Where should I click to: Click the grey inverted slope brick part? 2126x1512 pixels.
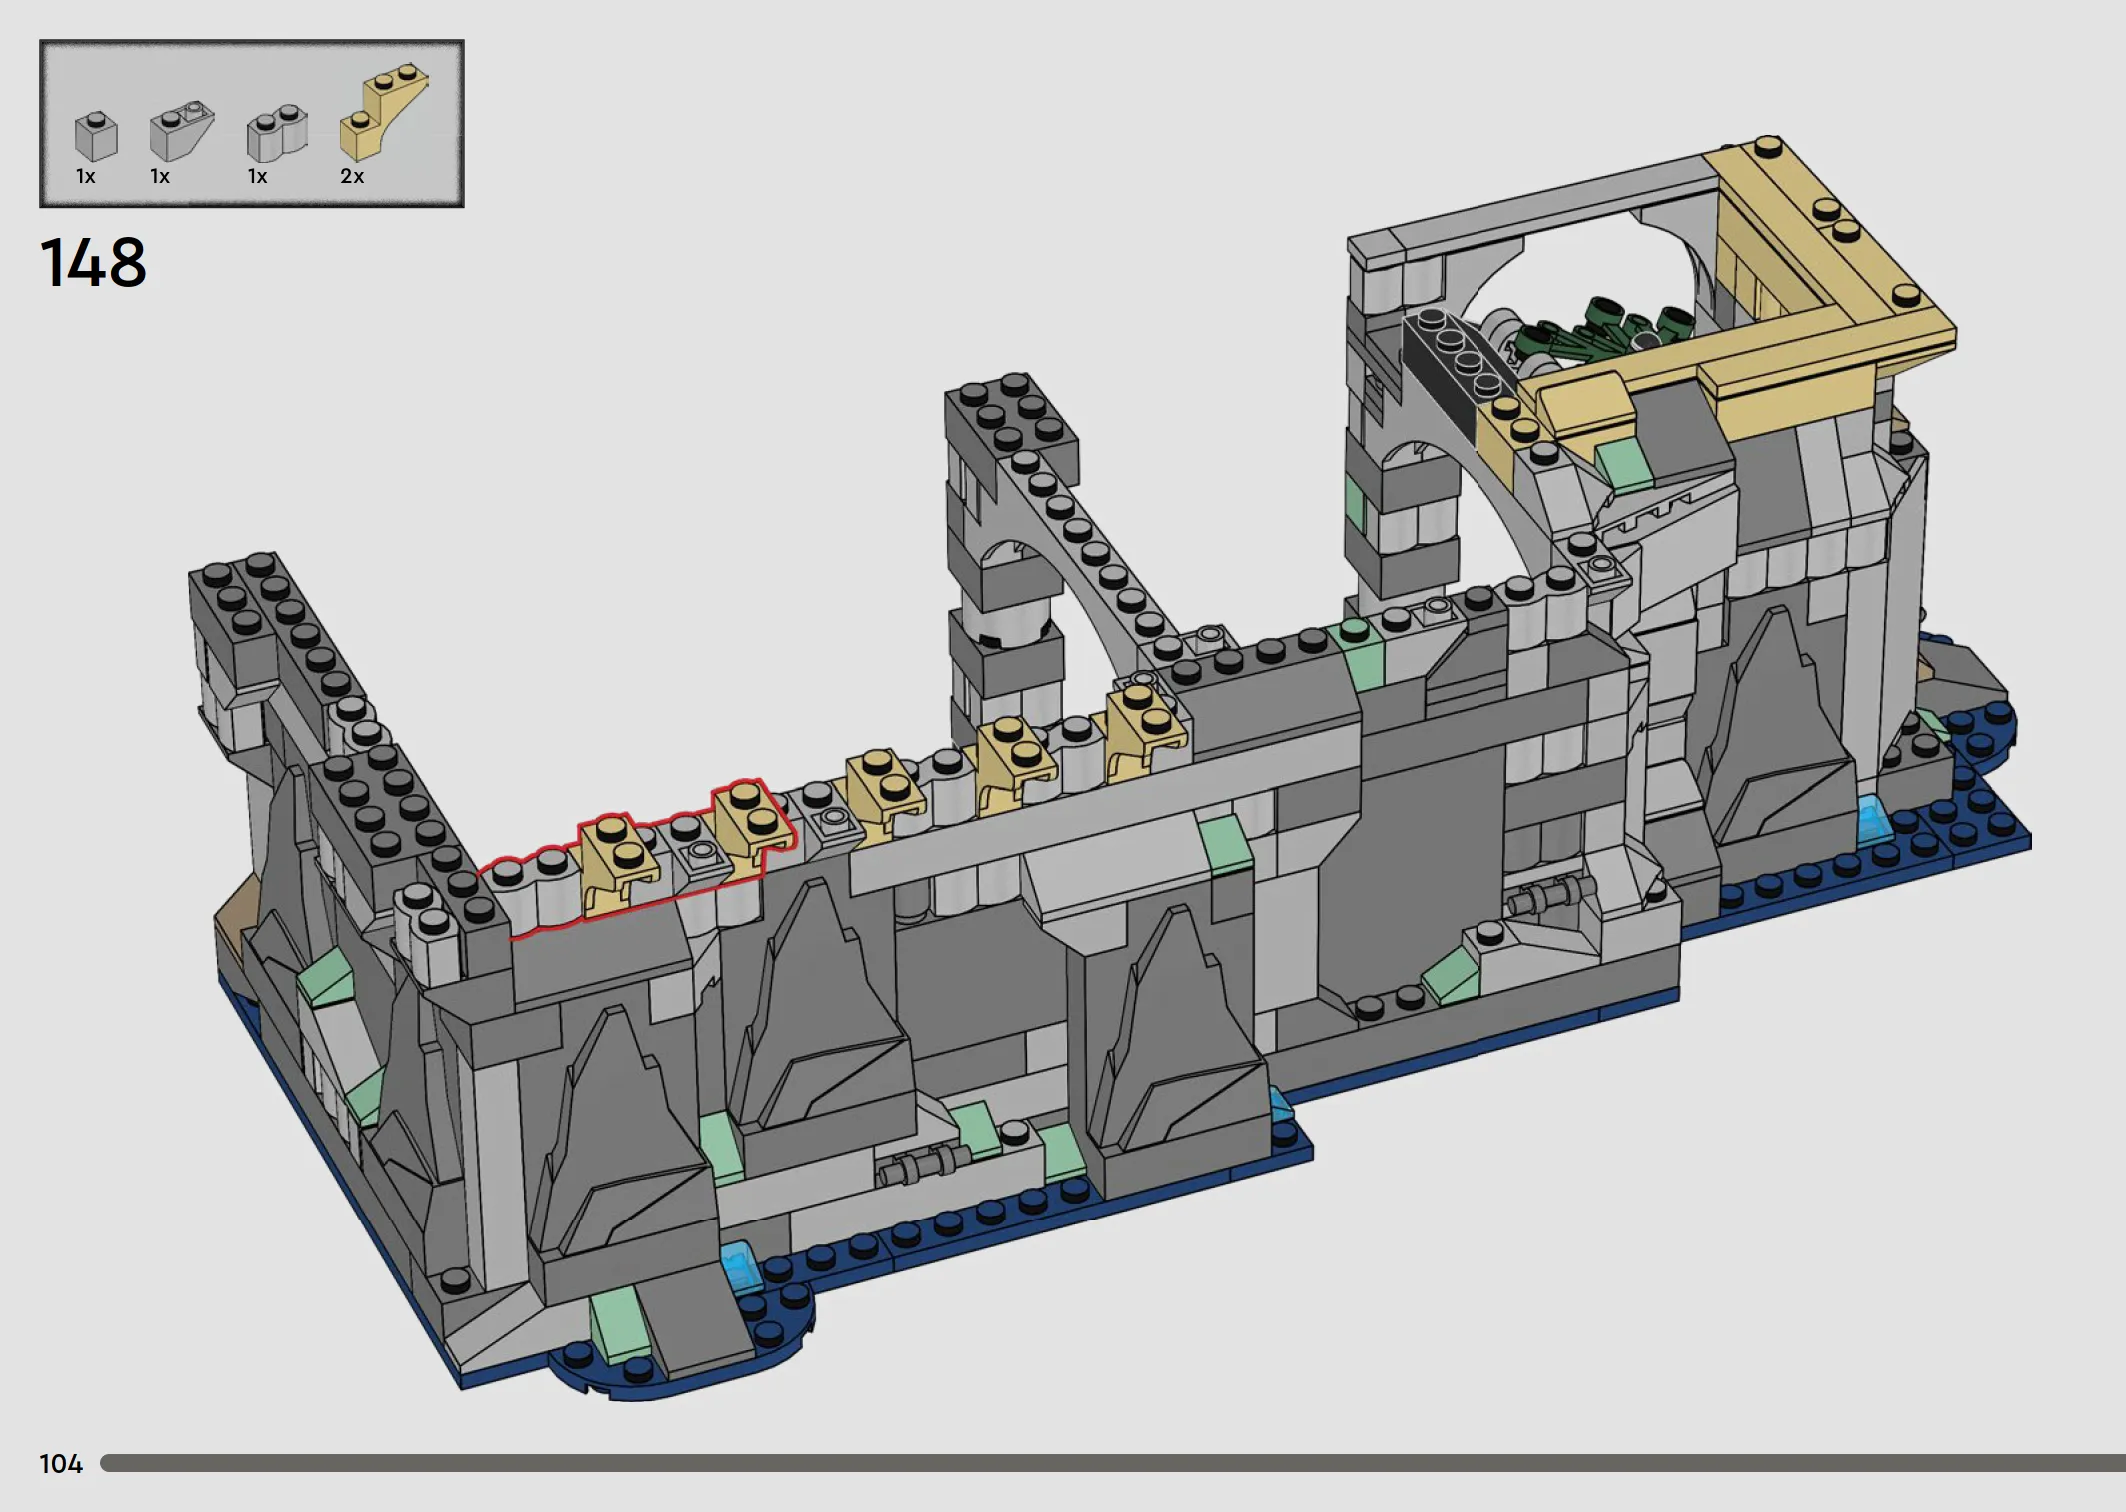tap(181, 131)
